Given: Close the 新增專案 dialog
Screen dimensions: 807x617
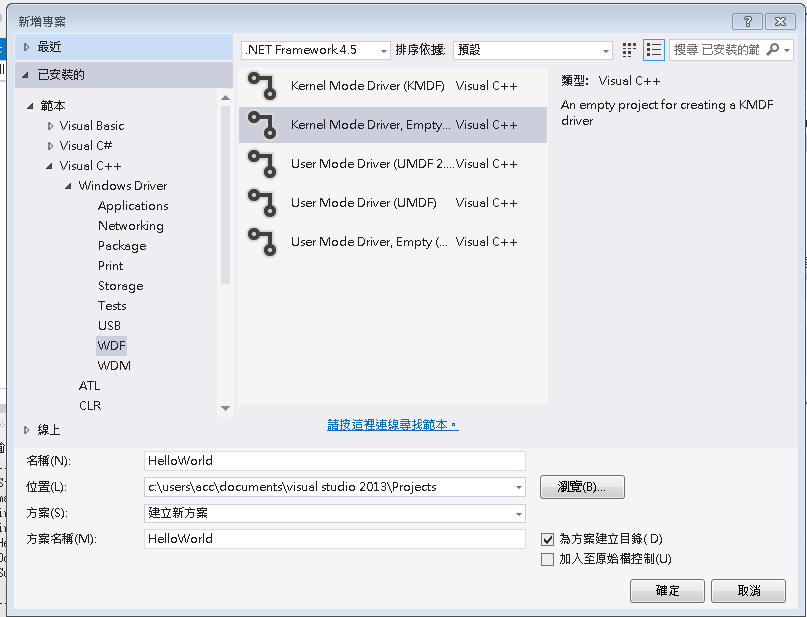Looking at the screenshot, I should (x=780, y=22).
